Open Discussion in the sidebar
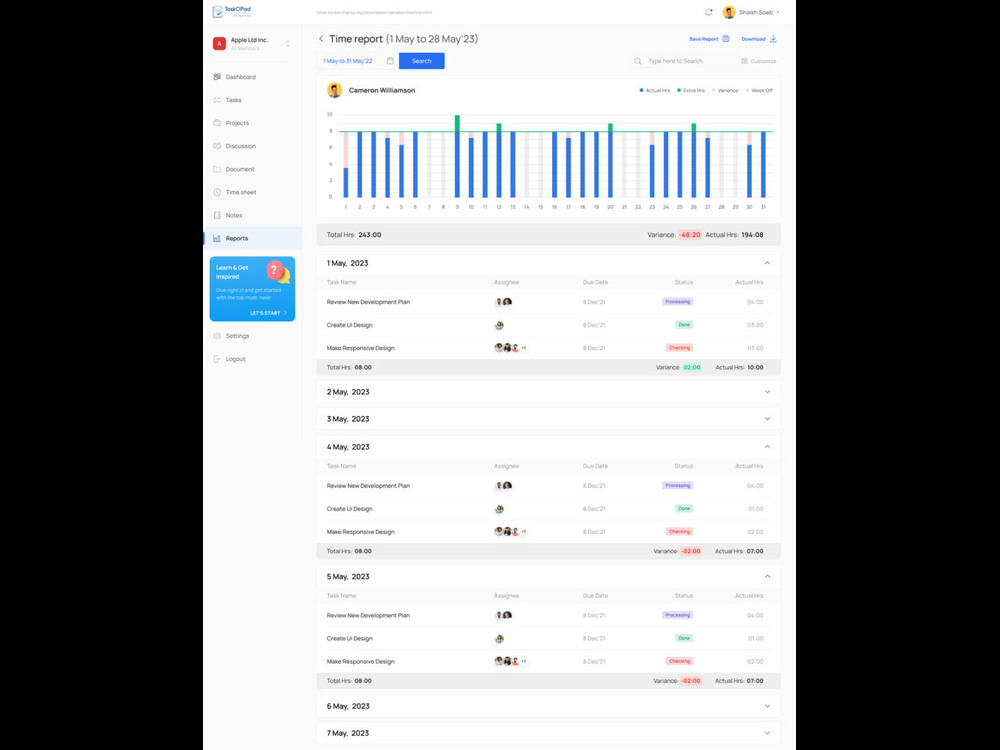The height and width of the screenshot is (750, 1000). point(252,146)
